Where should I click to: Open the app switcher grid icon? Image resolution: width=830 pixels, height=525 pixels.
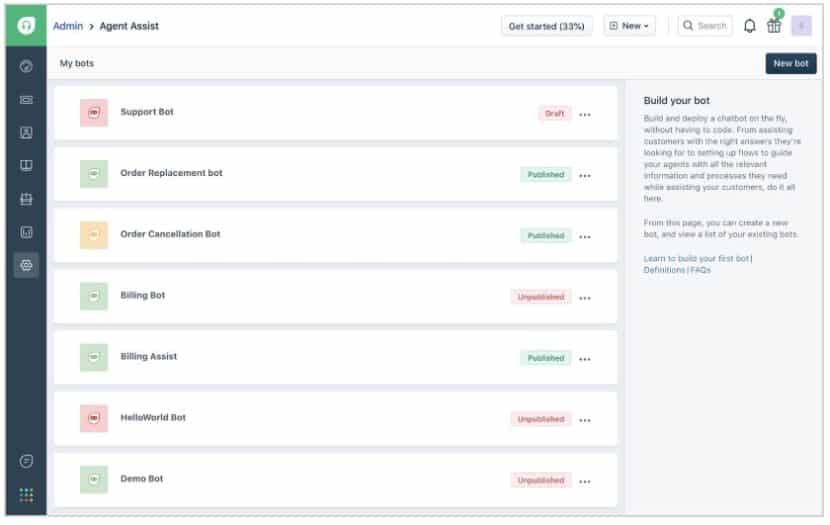click(26, 494)
